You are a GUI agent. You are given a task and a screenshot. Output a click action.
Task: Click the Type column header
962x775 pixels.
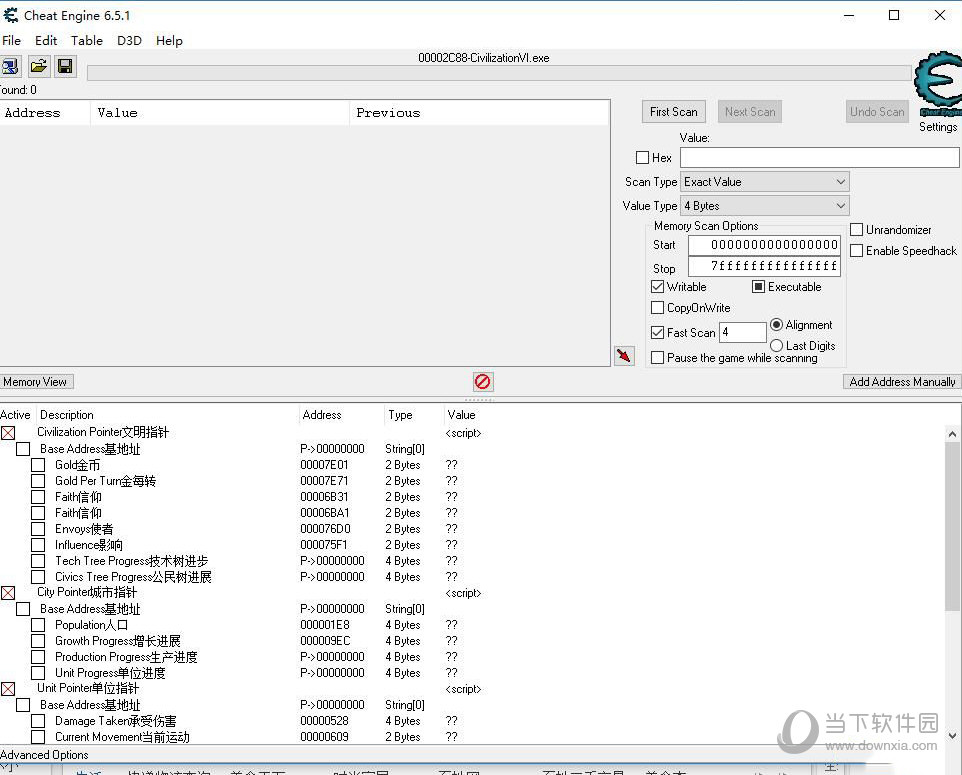coord(400,415)
